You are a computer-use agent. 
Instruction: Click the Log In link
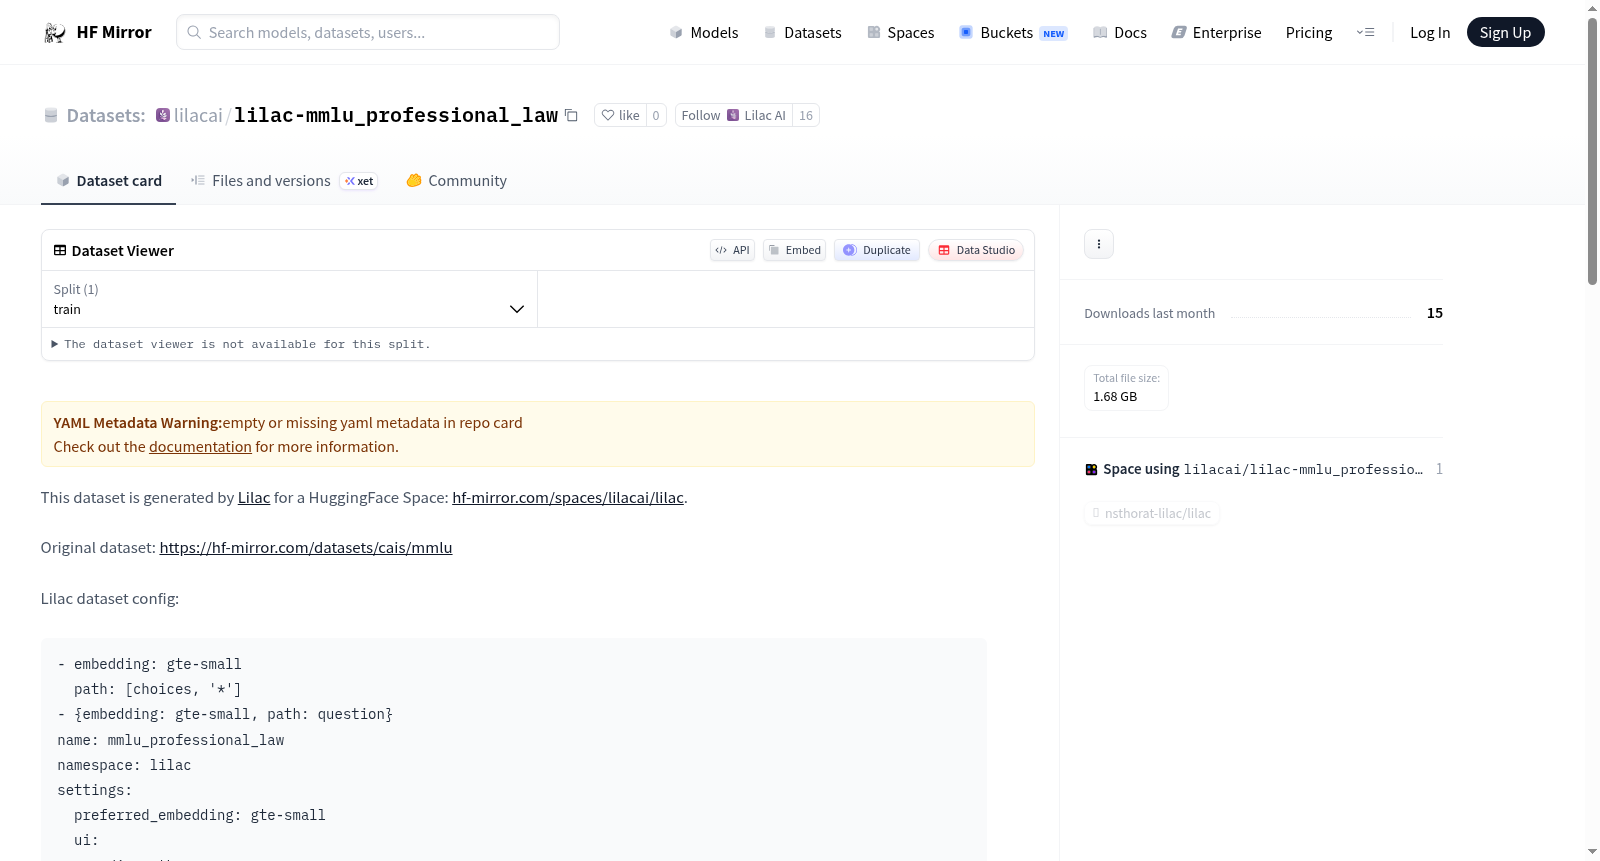point(1430,33)
